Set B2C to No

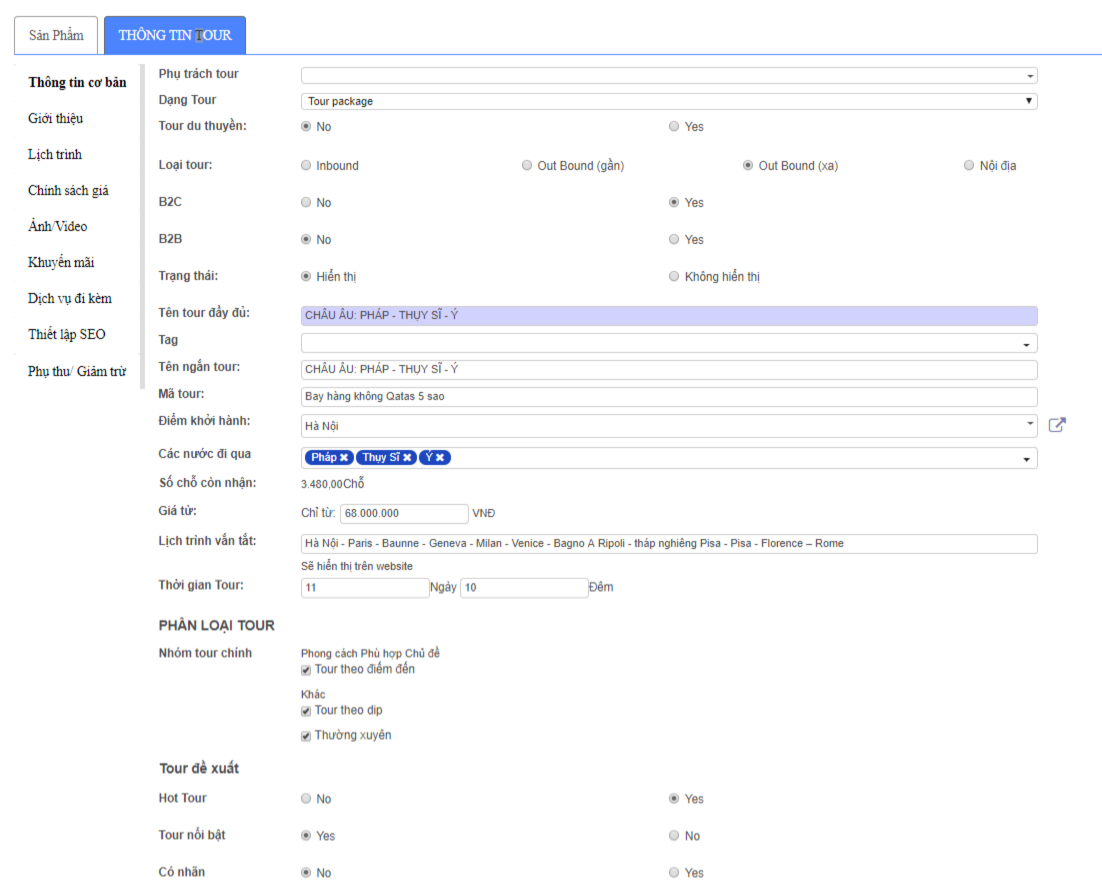(306, 202)
